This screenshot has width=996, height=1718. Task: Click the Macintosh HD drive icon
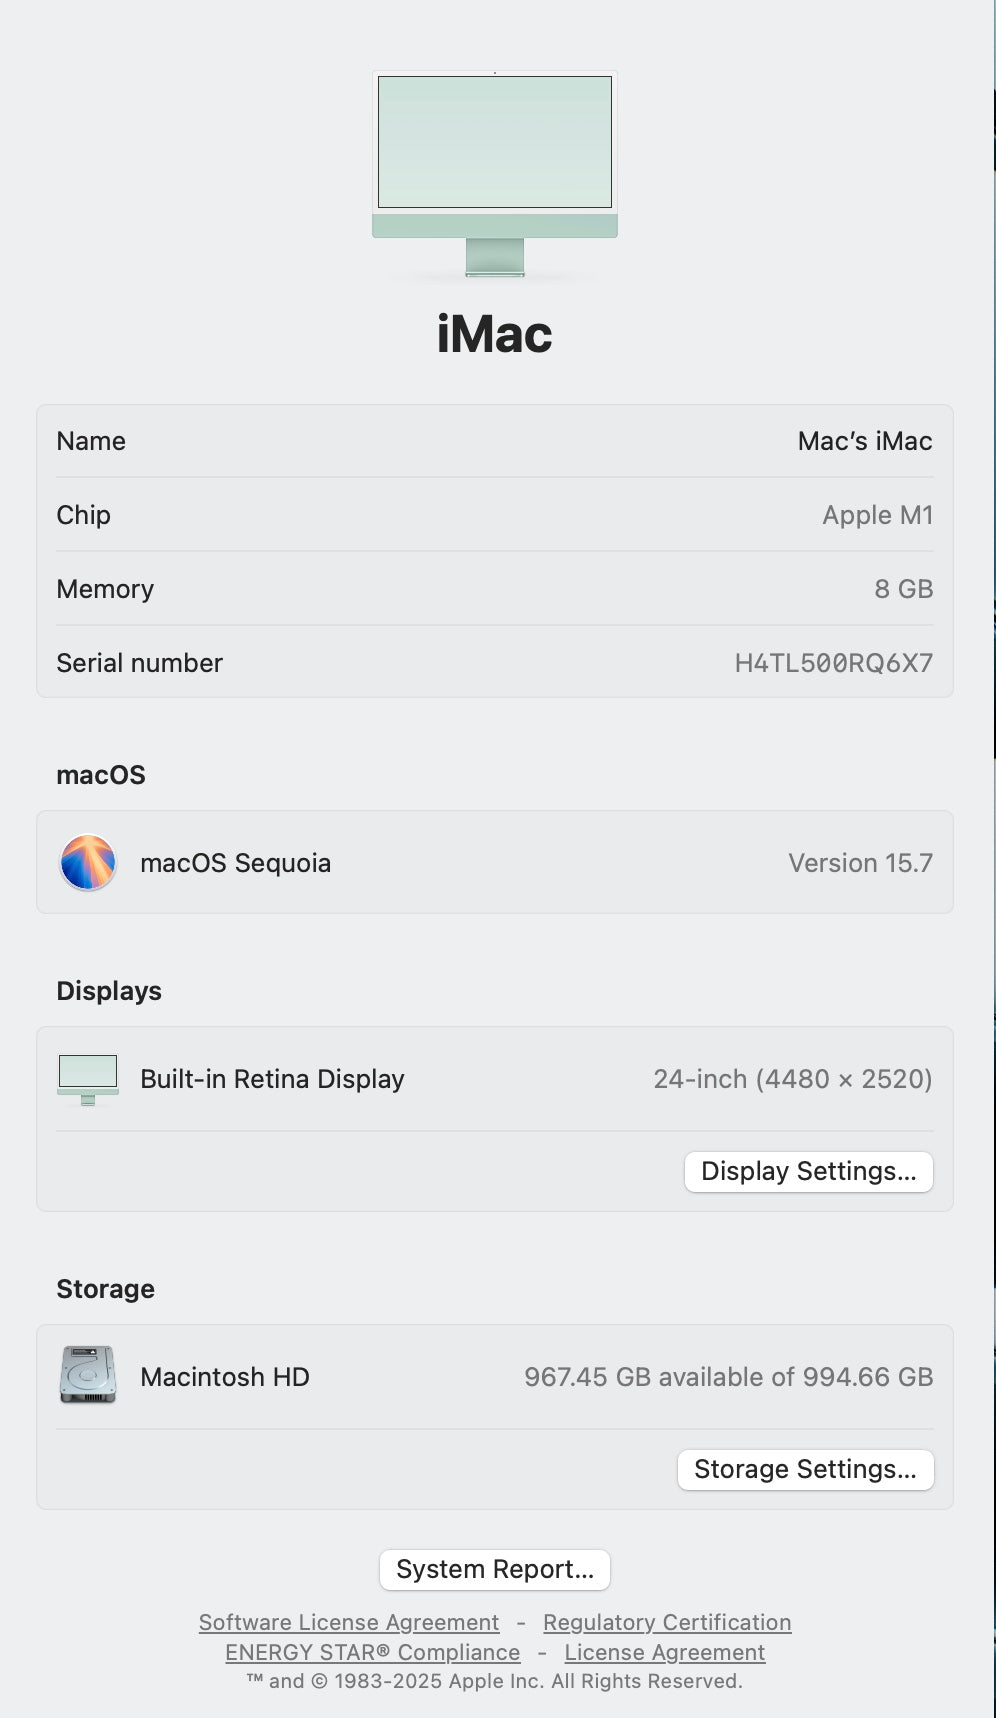[x=88, y=1376]
